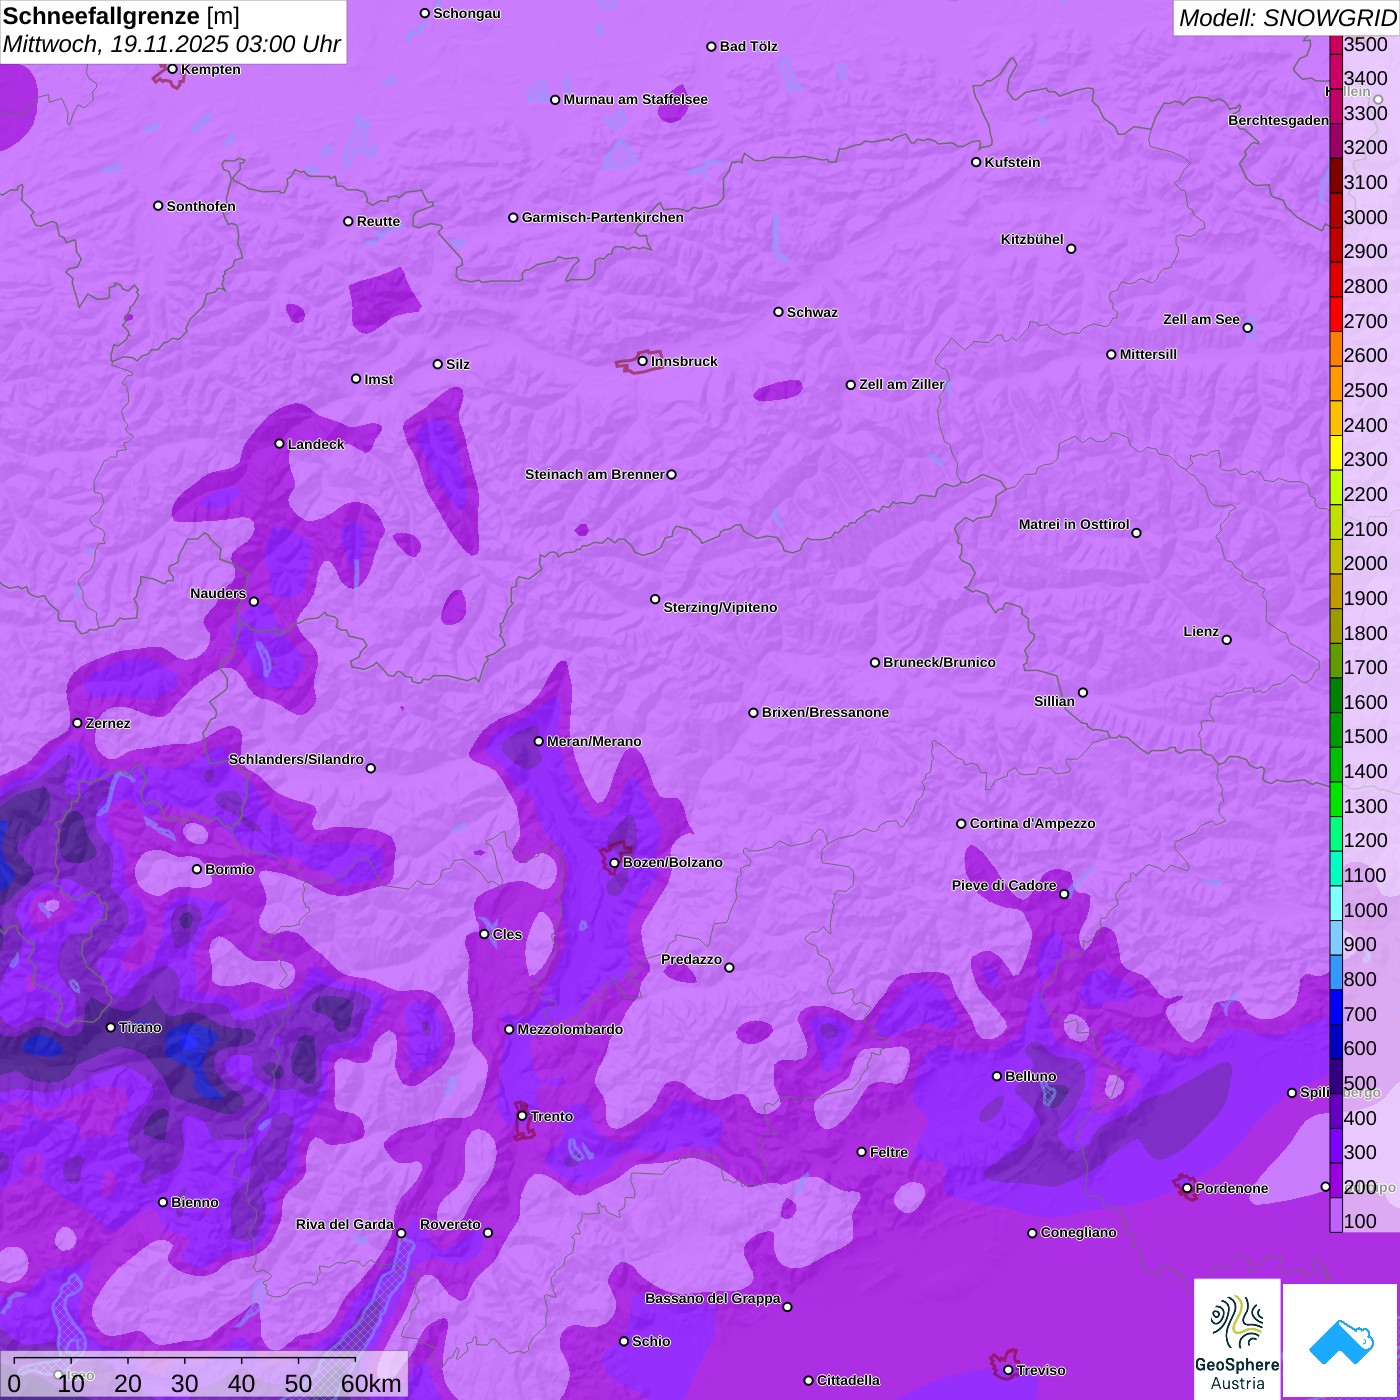Viewport: 1400px width, 1400px height.
Task: Click the Mittersill label
Action: click(x=1148, y=354)
